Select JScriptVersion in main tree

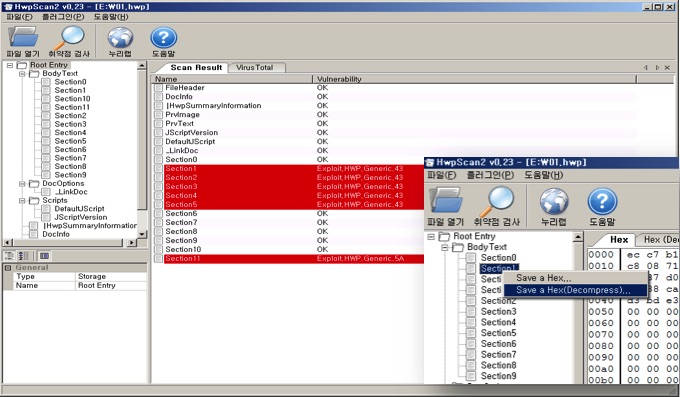[x=81, y=217]
